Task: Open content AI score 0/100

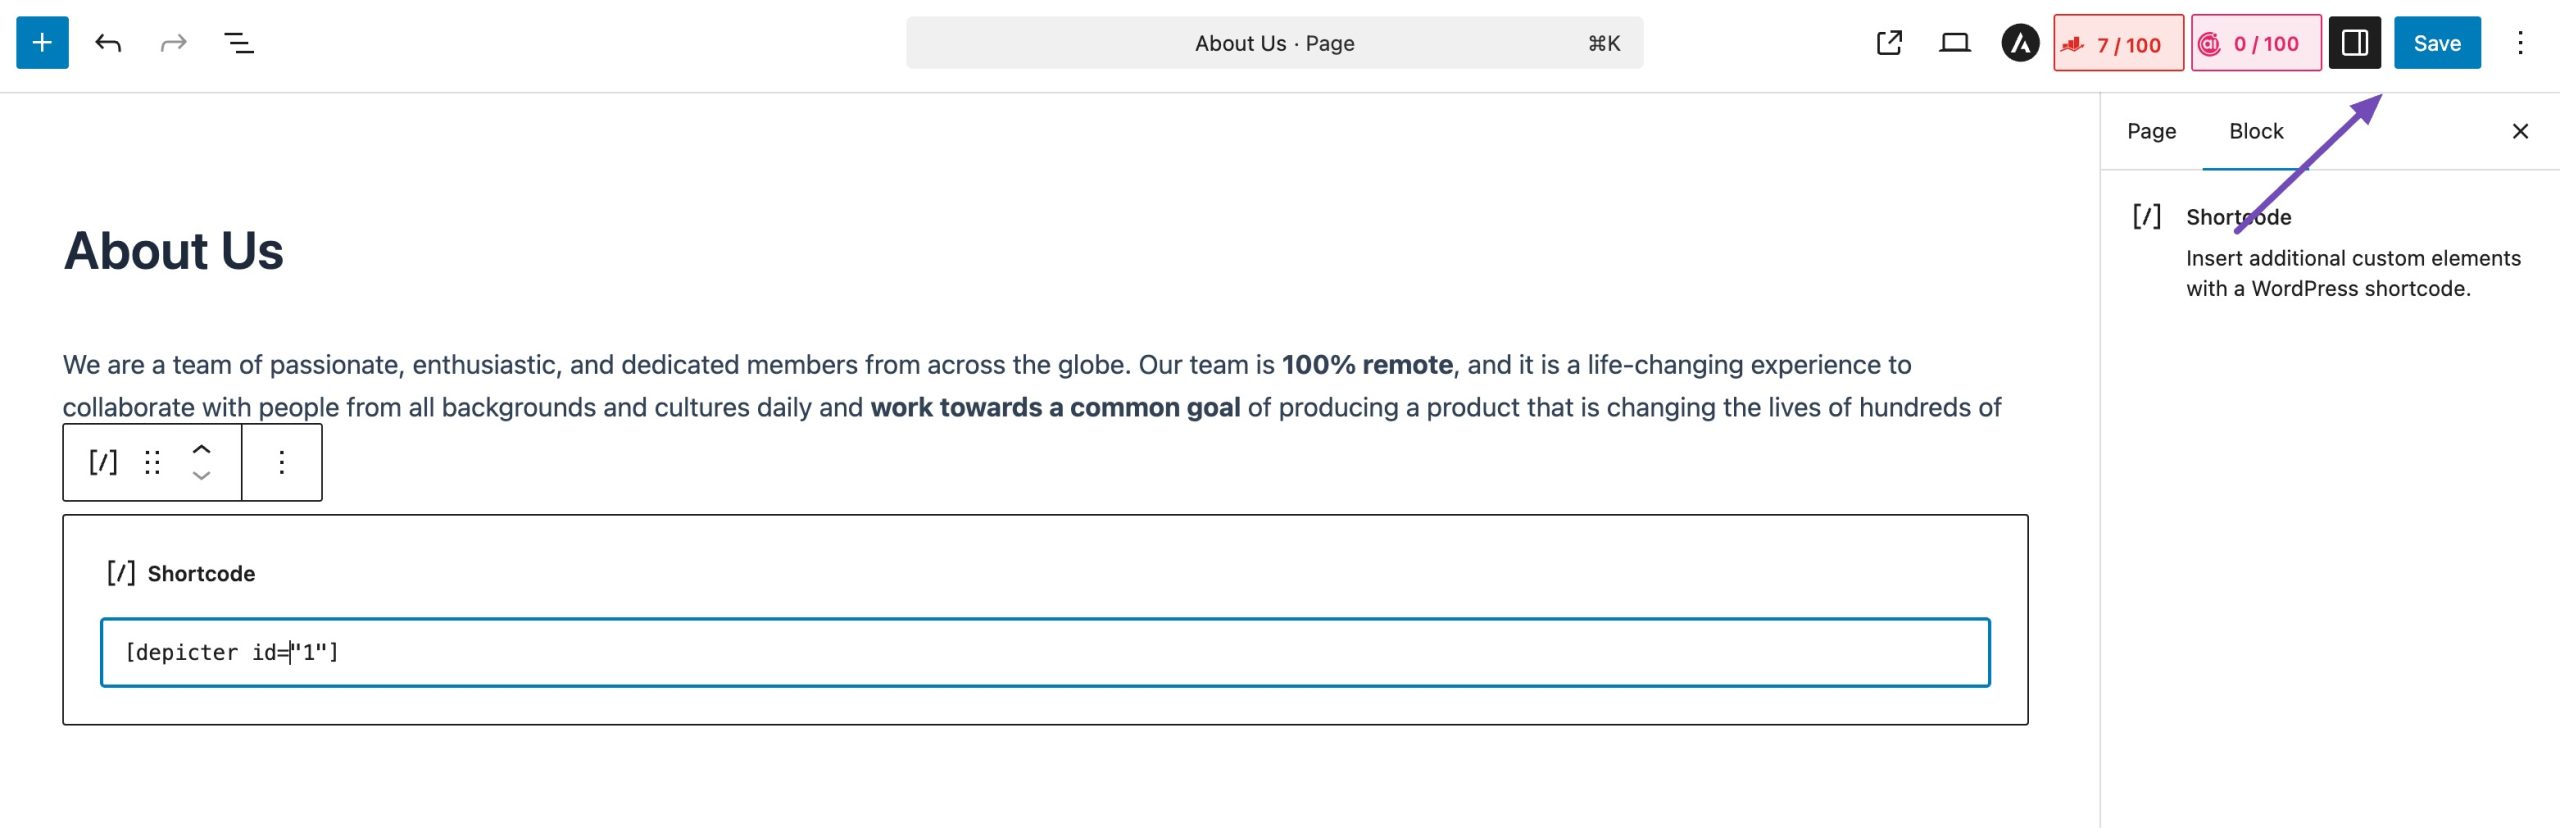Action: [2256, 43]
